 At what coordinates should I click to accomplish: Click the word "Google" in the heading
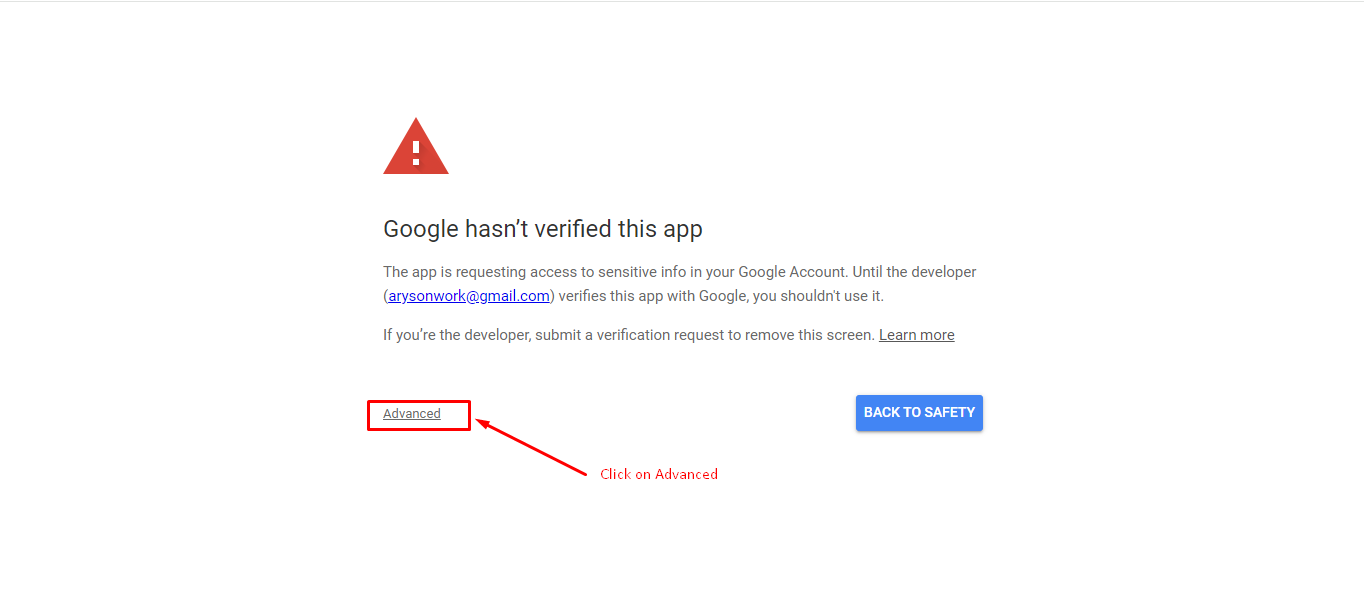[x=420, y=229]
